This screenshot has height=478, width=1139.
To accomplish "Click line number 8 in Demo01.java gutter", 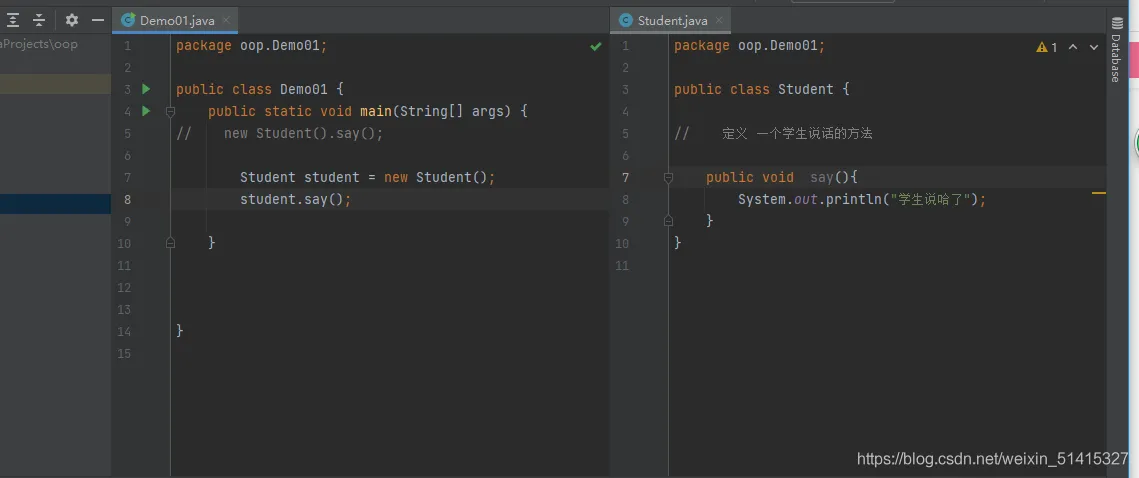I will [128, 199].
